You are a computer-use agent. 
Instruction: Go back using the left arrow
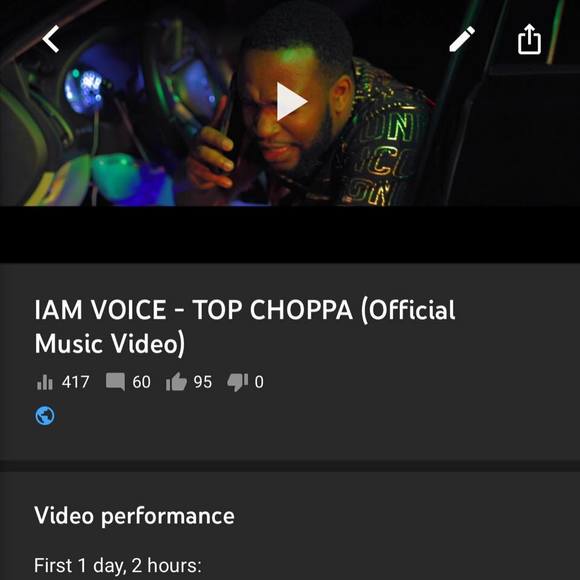click(51, 39)
